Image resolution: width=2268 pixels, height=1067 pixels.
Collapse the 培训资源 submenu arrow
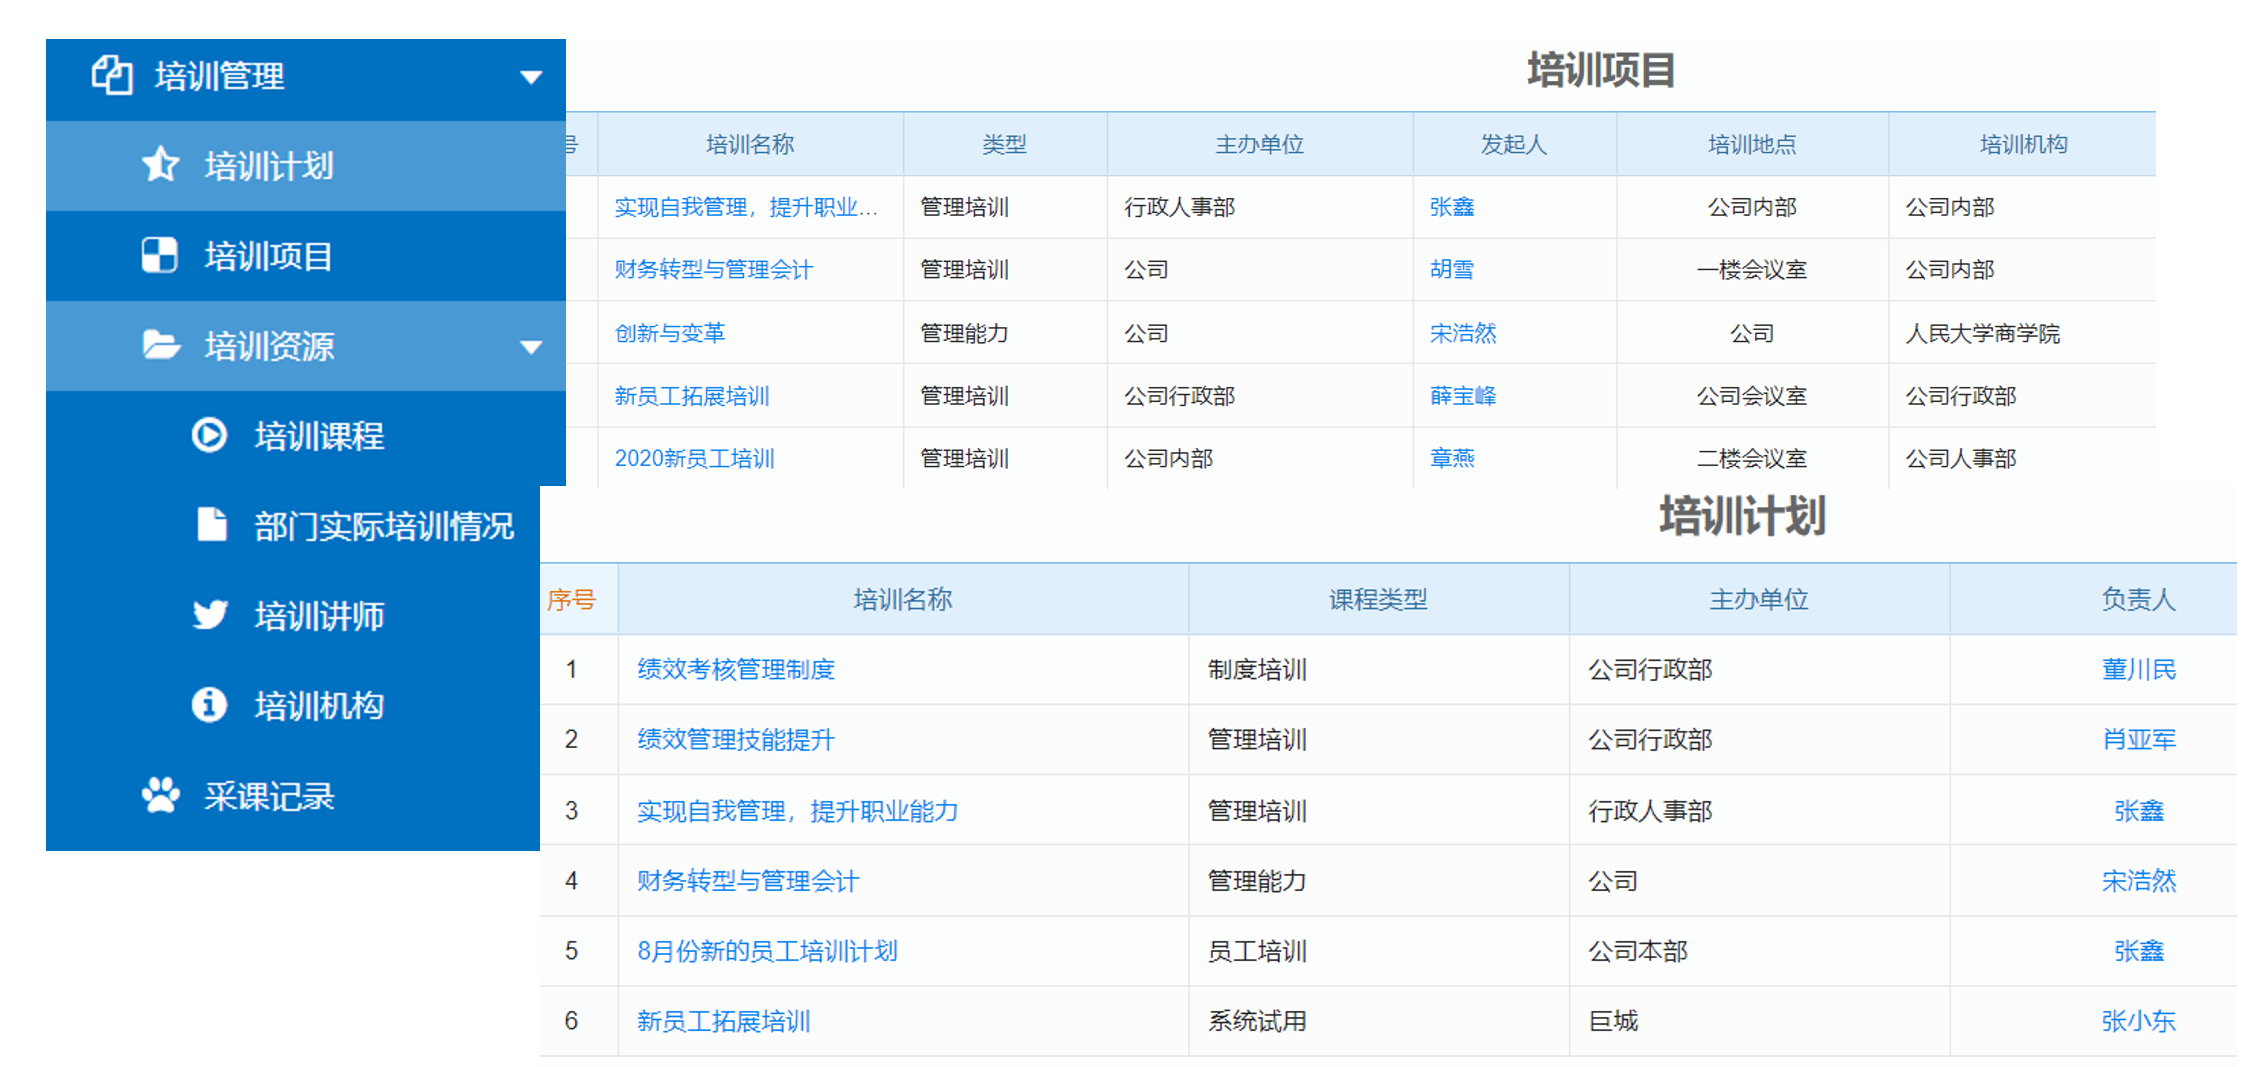531,347
